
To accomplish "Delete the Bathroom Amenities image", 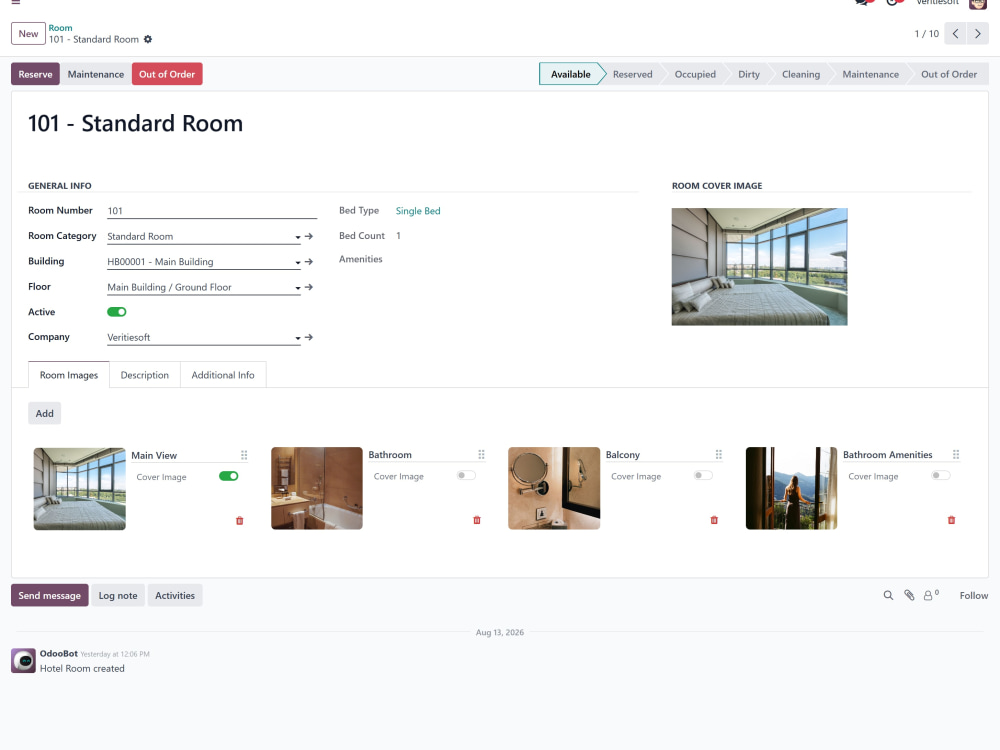I will 952,520.
